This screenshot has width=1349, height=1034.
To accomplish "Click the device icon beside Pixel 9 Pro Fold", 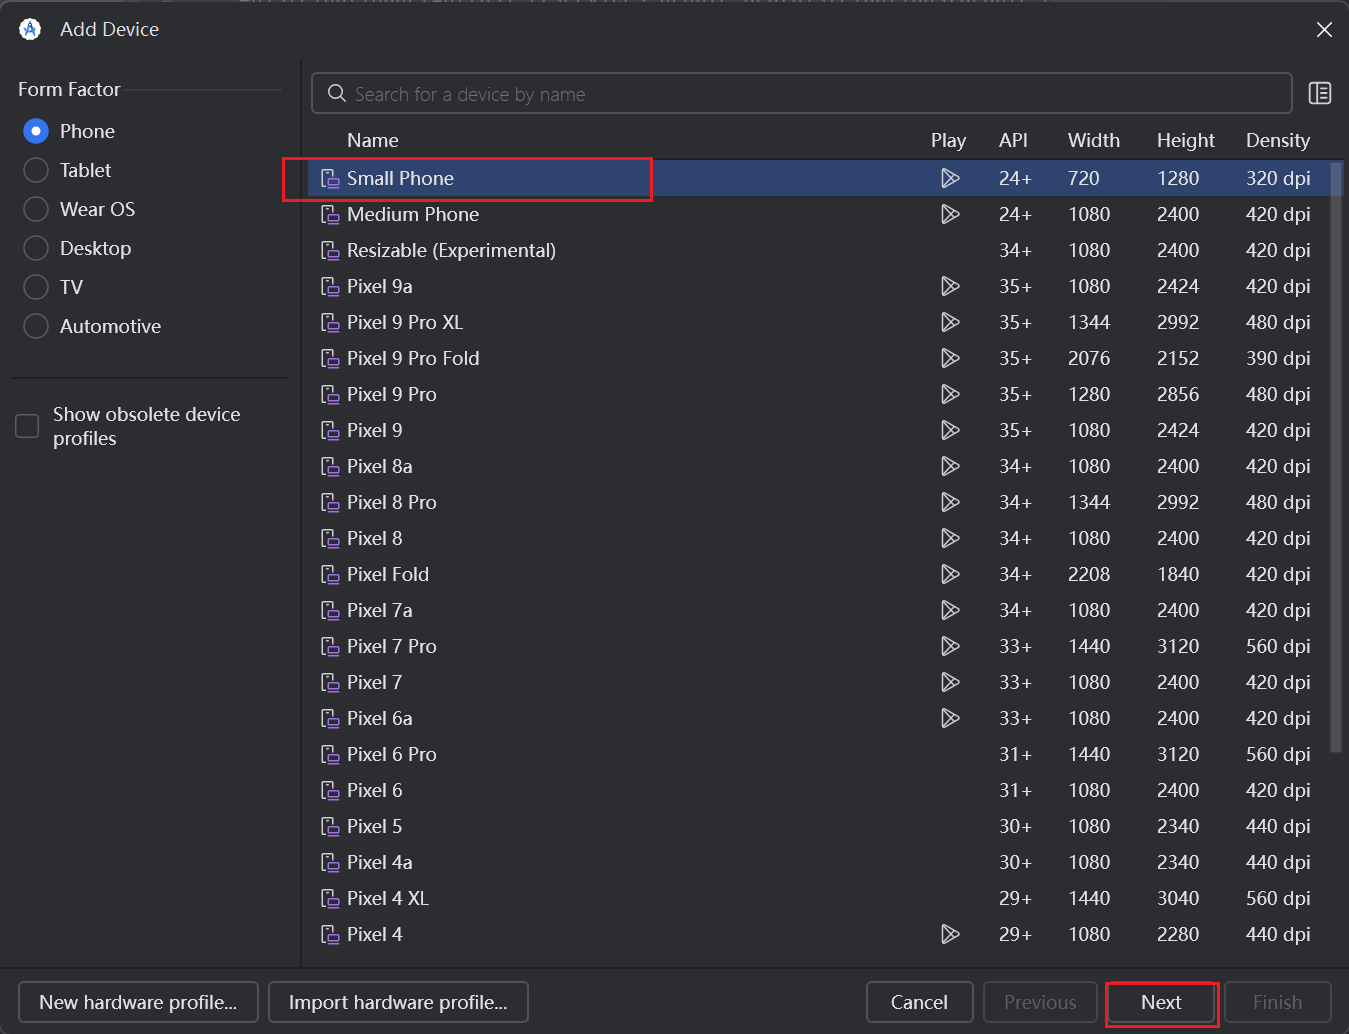I will [x=330, y=358].
